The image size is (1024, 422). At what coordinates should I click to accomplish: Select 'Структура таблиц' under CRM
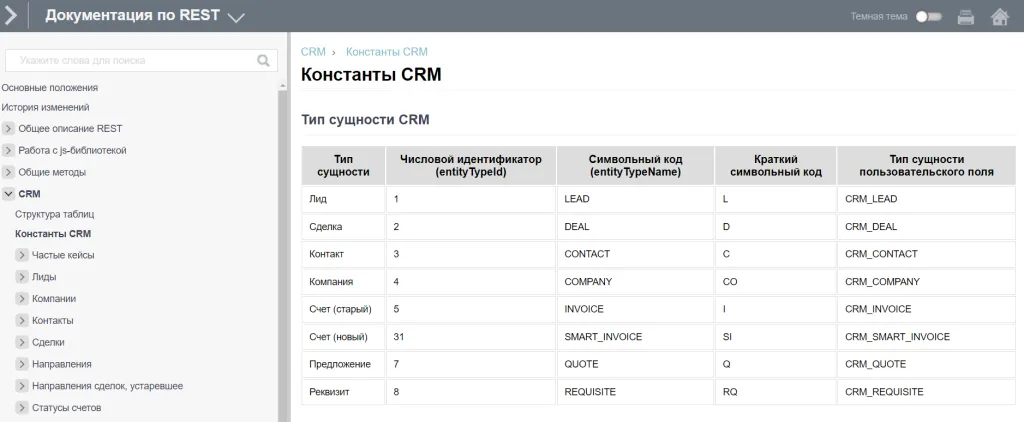pyautogui.click(x=54, y=214)
